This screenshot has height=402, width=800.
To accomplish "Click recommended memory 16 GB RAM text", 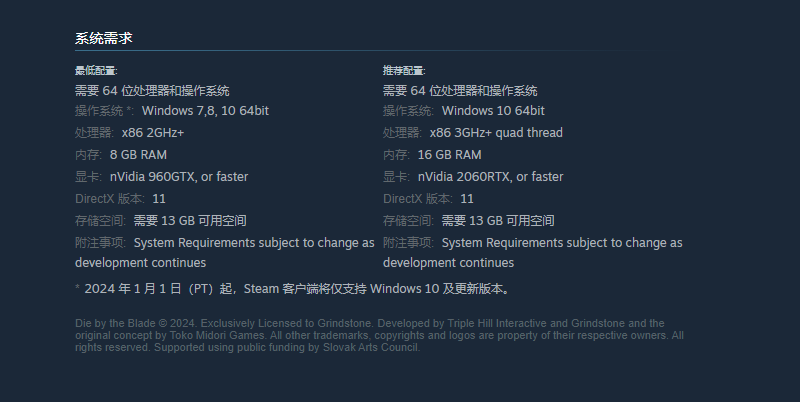I will [449, 155].
